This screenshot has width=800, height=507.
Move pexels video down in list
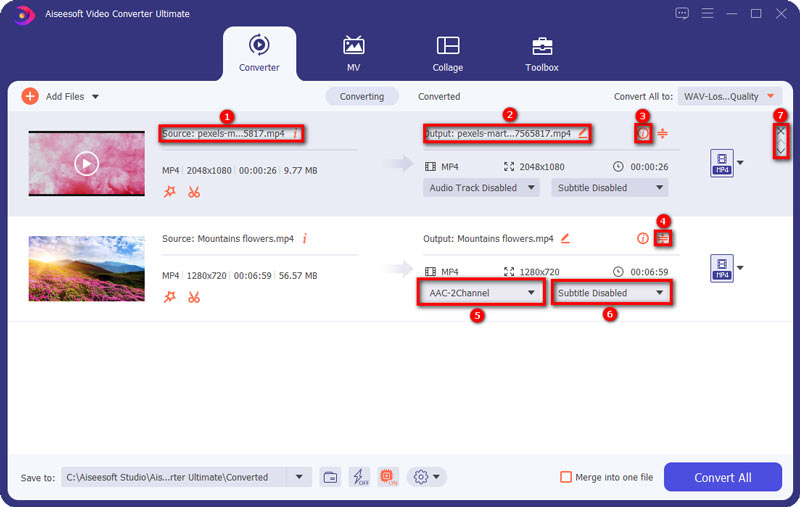tap(781, 151)
